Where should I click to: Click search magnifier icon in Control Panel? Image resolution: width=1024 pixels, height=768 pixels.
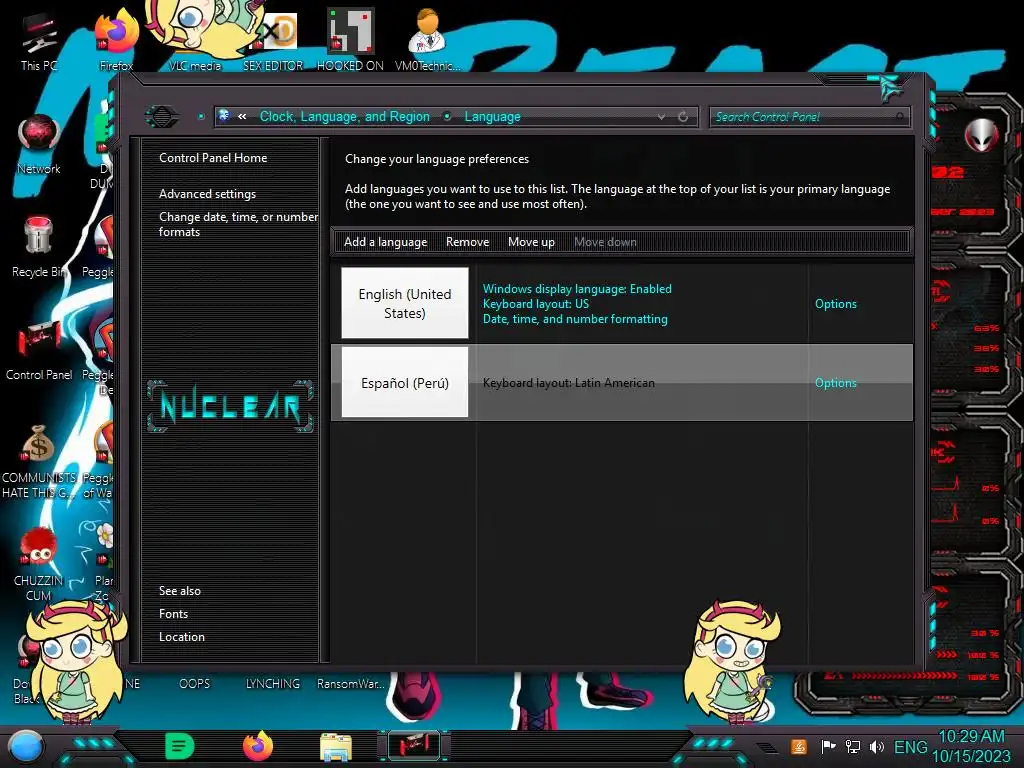tap(900, 117)
